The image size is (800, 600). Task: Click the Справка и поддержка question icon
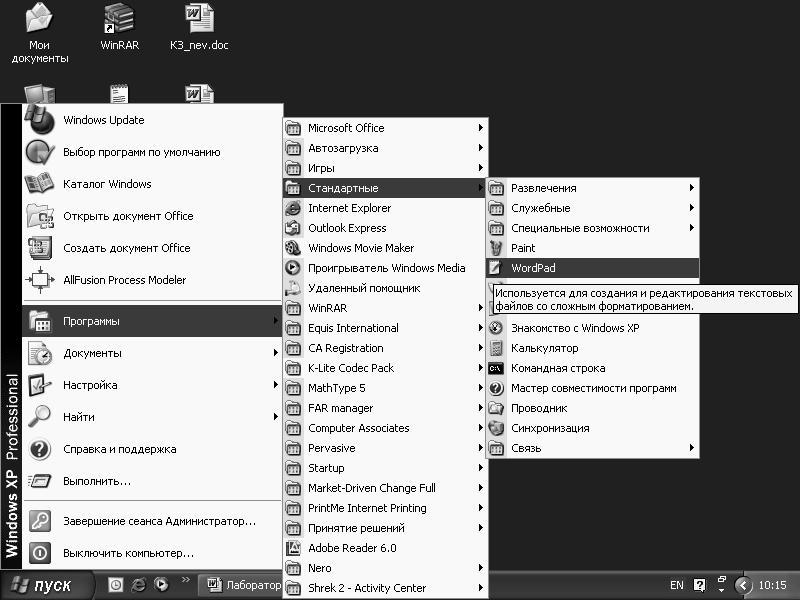40,449
